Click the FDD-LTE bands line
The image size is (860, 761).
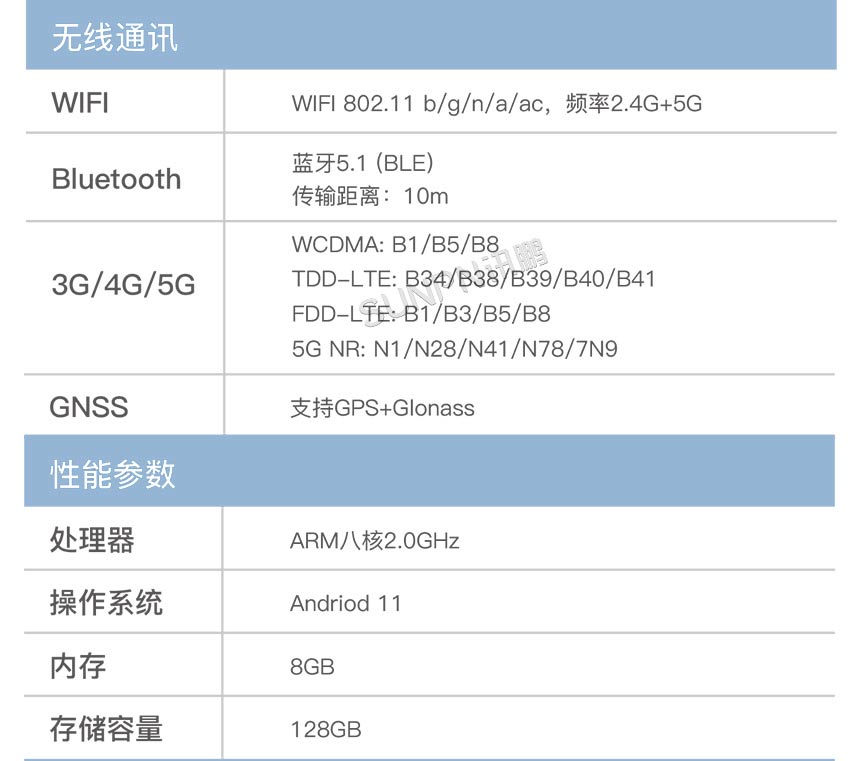click(421, 314)
